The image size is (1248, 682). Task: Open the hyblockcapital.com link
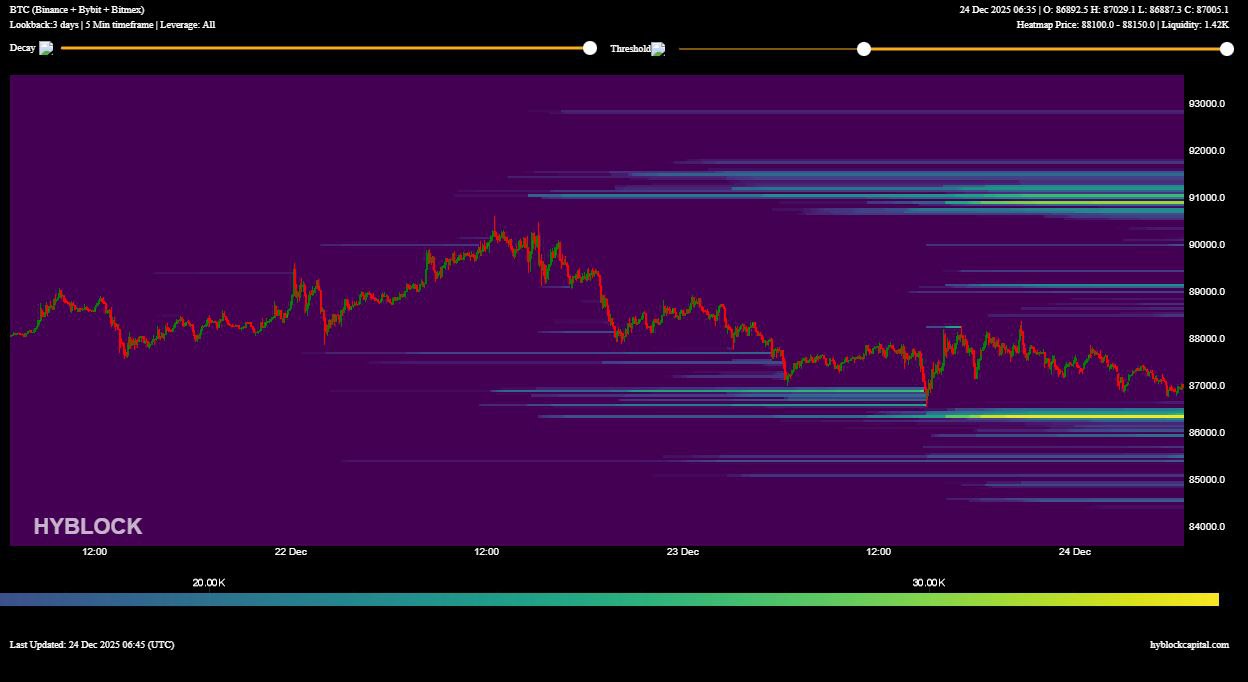pyautogui.click(x=1189, y=645)
